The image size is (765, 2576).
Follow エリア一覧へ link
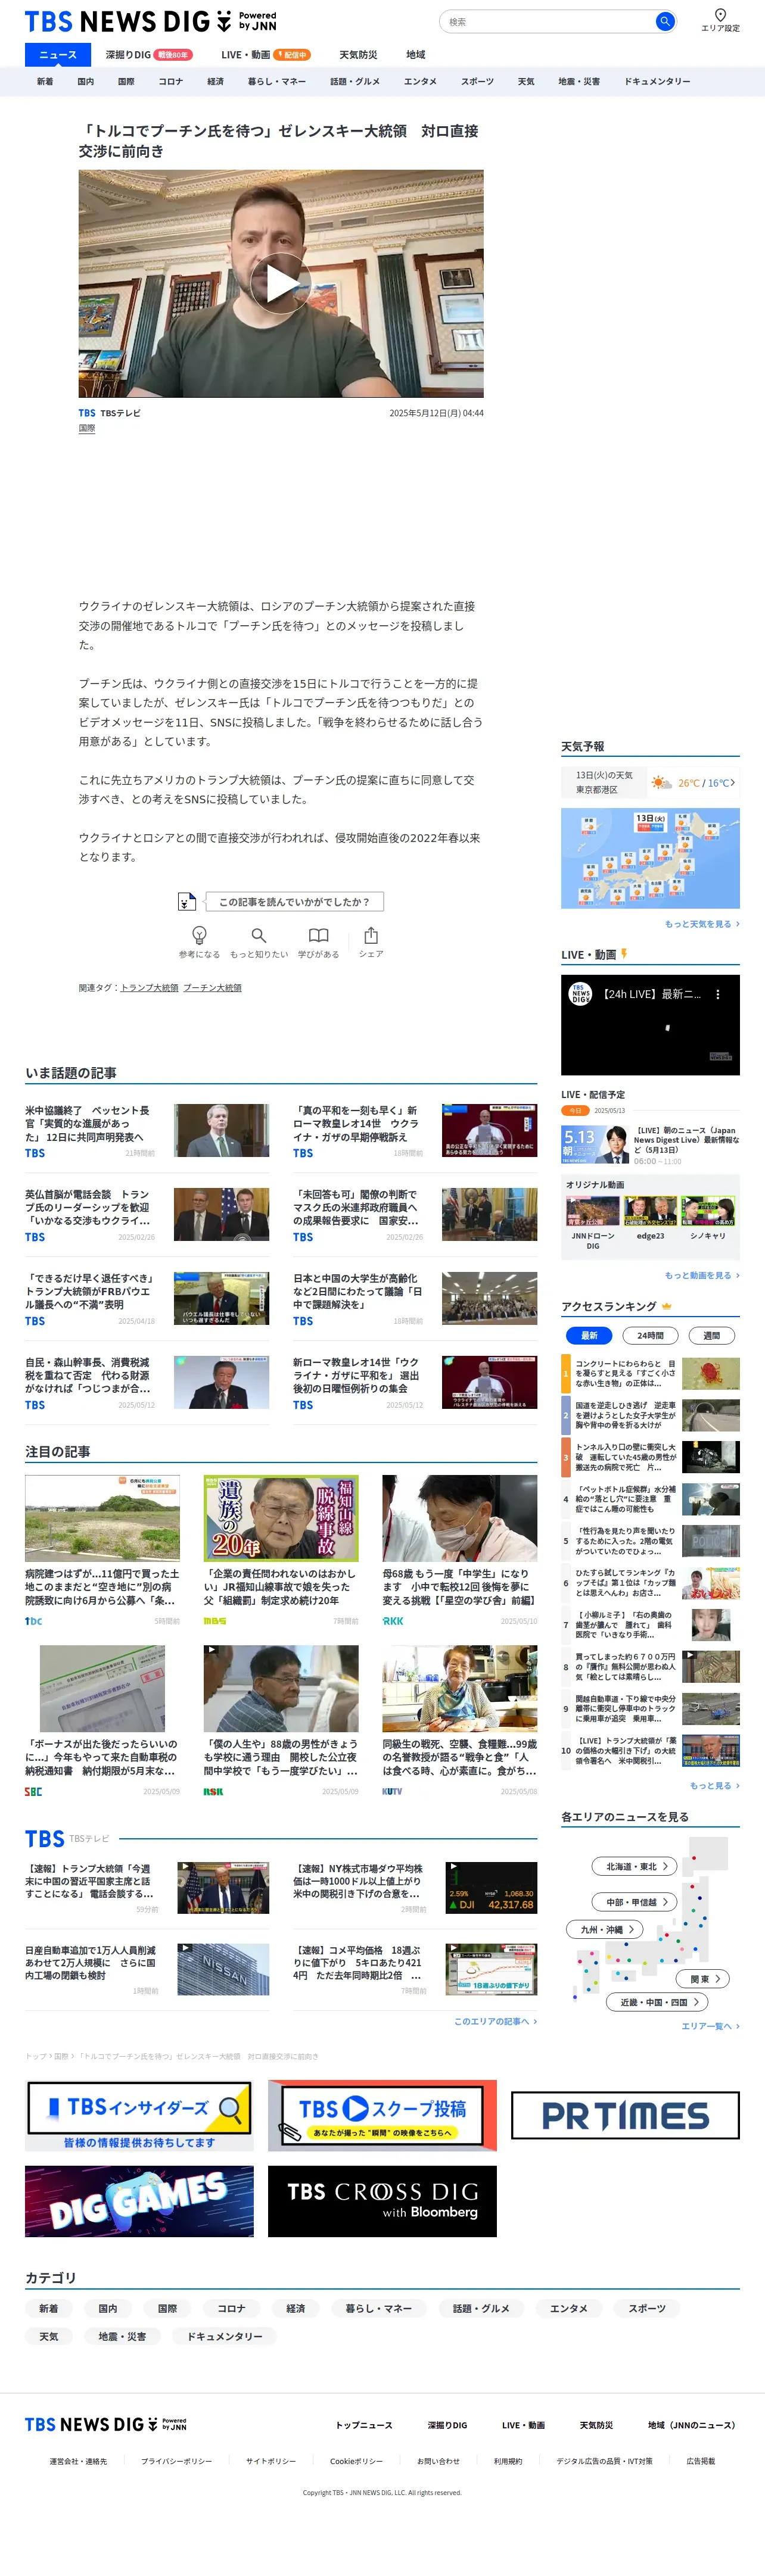point(710,2026)
